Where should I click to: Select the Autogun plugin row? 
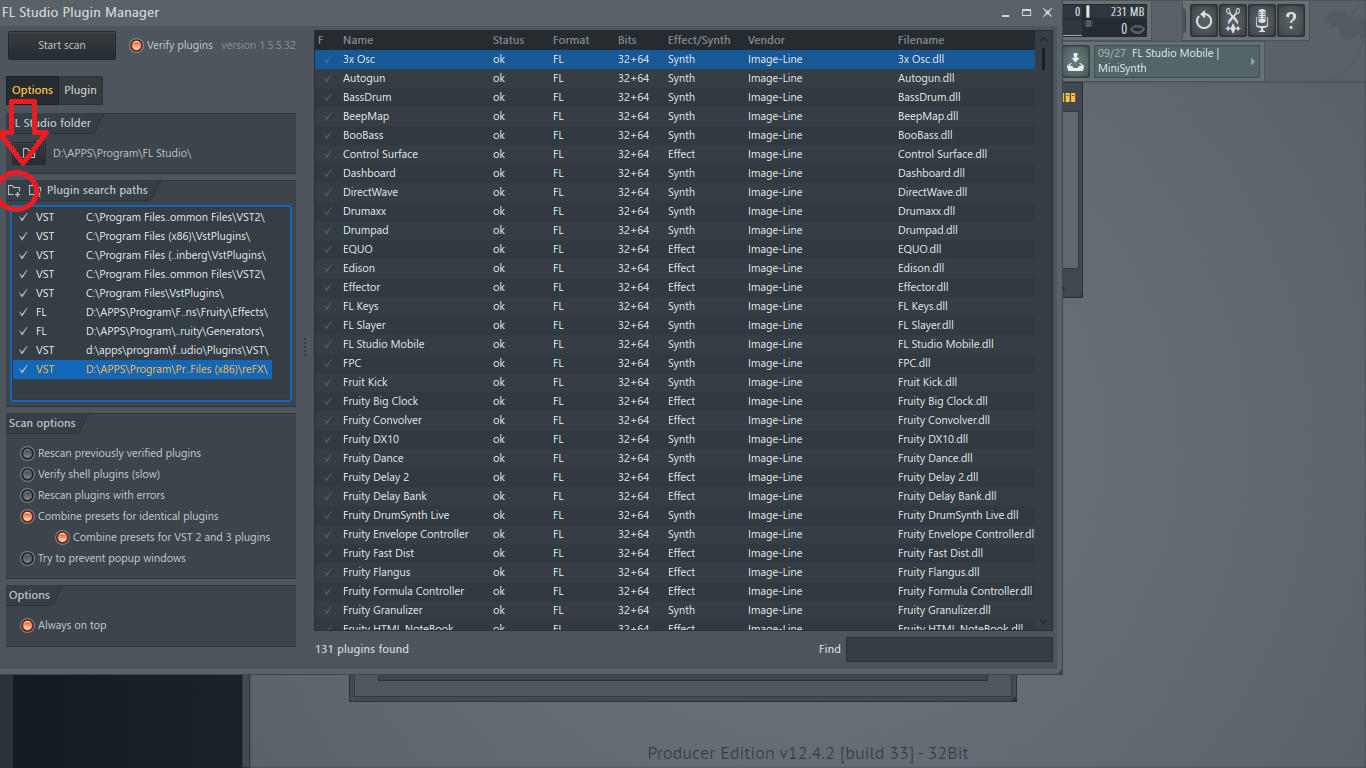(x=675, y=78)
